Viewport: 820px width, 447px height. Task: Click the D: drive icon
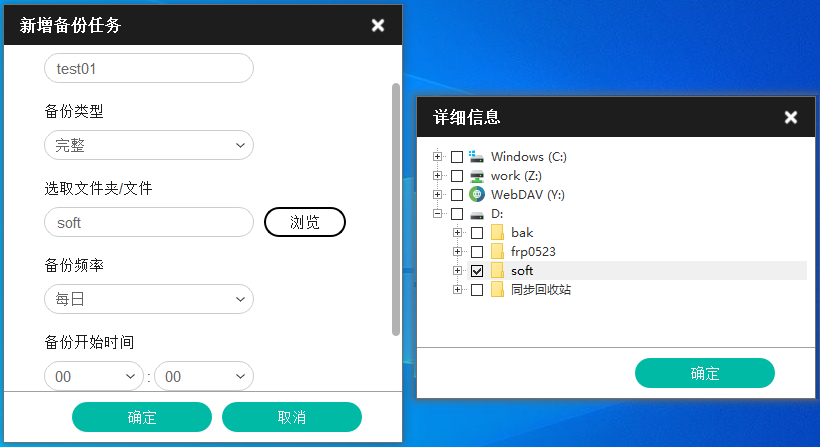(476, 214)
